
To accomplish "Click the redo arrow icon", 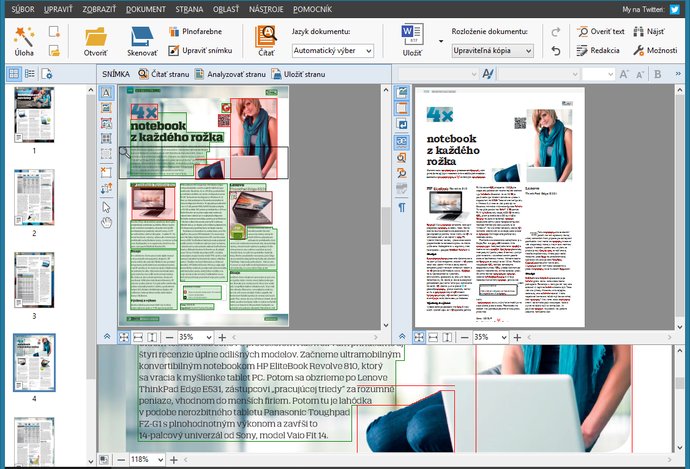I will pos(556,32).
